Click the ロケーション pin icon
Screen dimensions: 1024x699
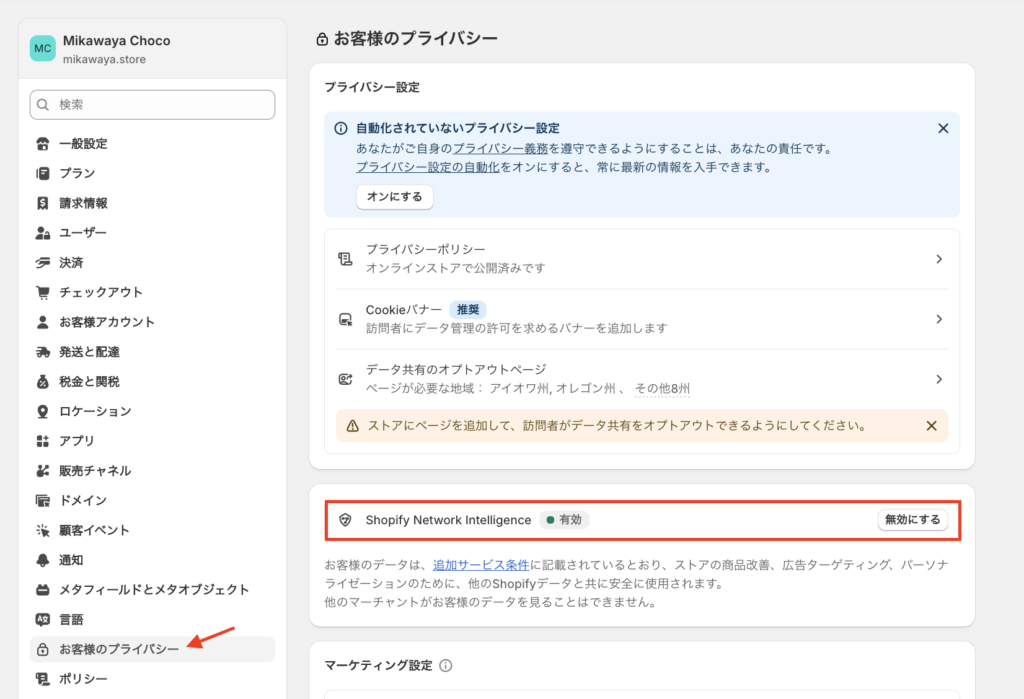click(x=43, y=412)
